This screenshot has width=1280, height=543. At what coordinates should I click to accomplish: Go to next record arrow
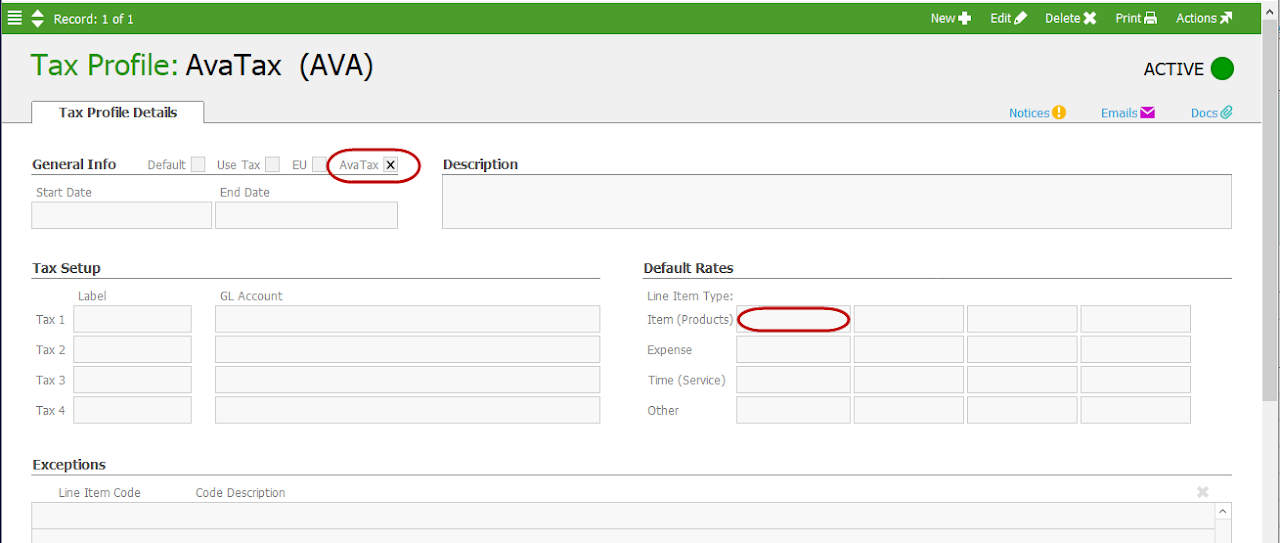click(38, 23)
